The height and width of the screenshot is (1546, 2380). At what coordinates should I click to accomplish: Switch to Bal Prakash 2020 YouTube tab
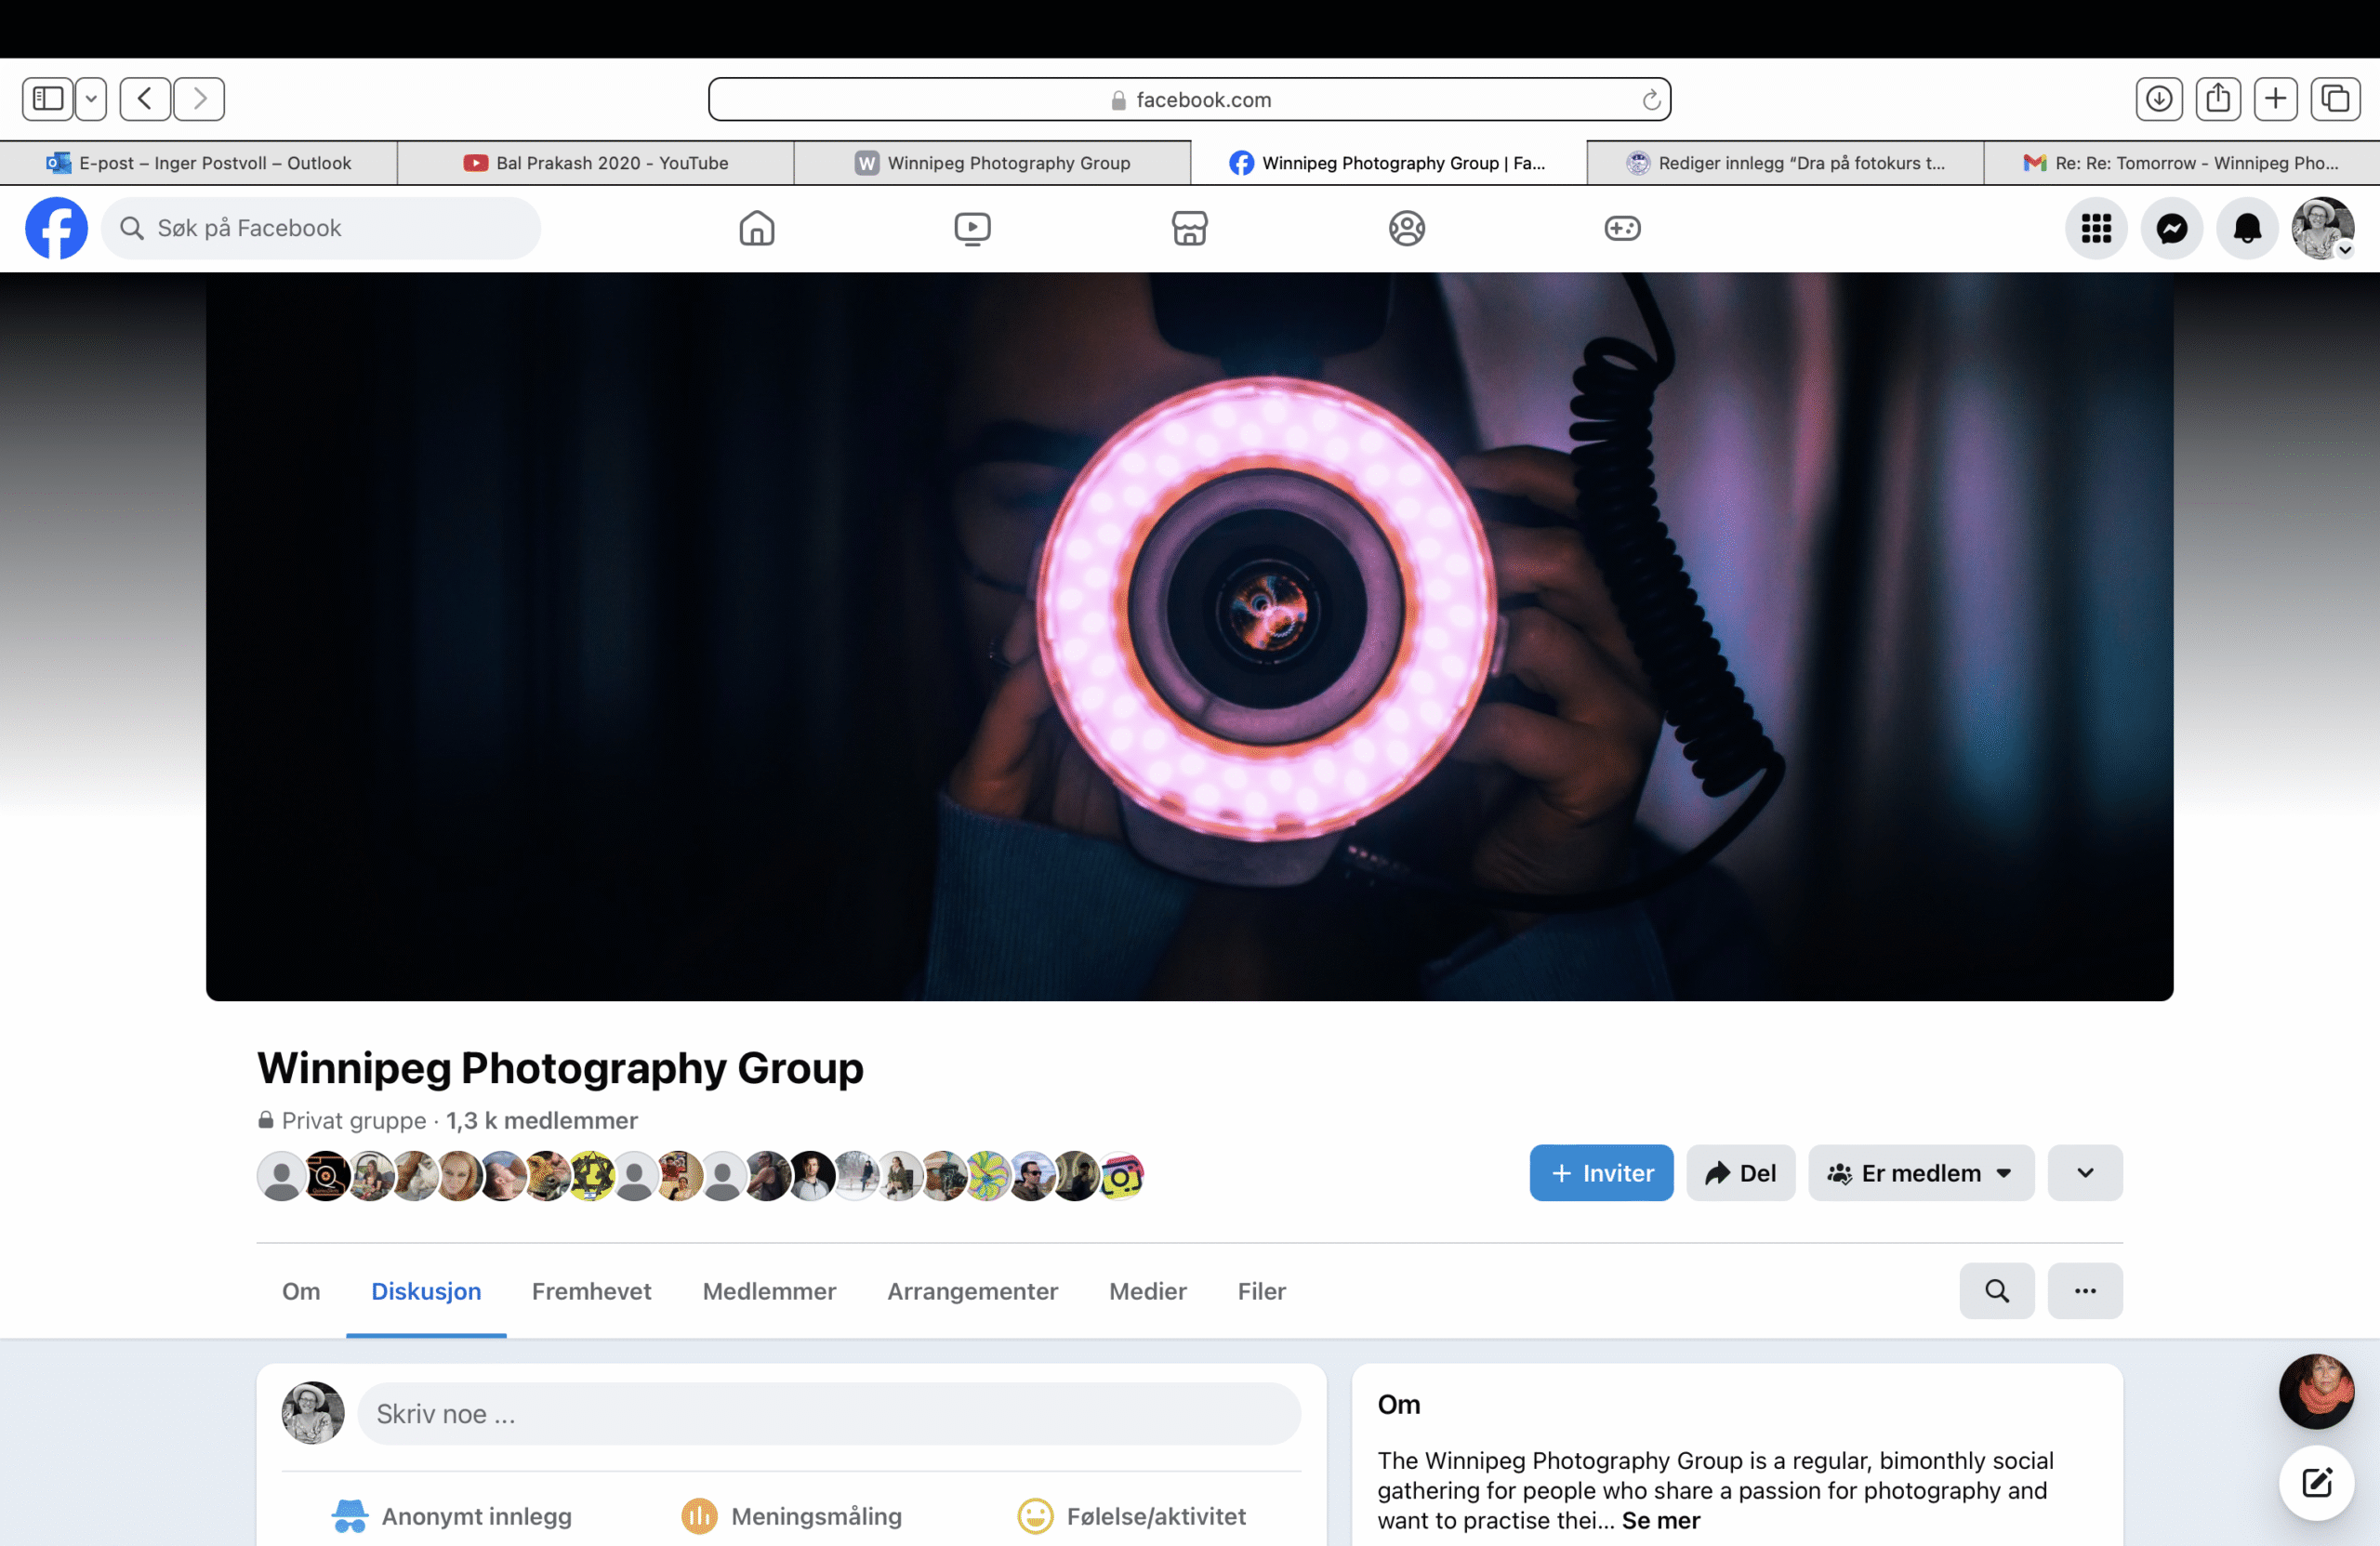[596, 163]
